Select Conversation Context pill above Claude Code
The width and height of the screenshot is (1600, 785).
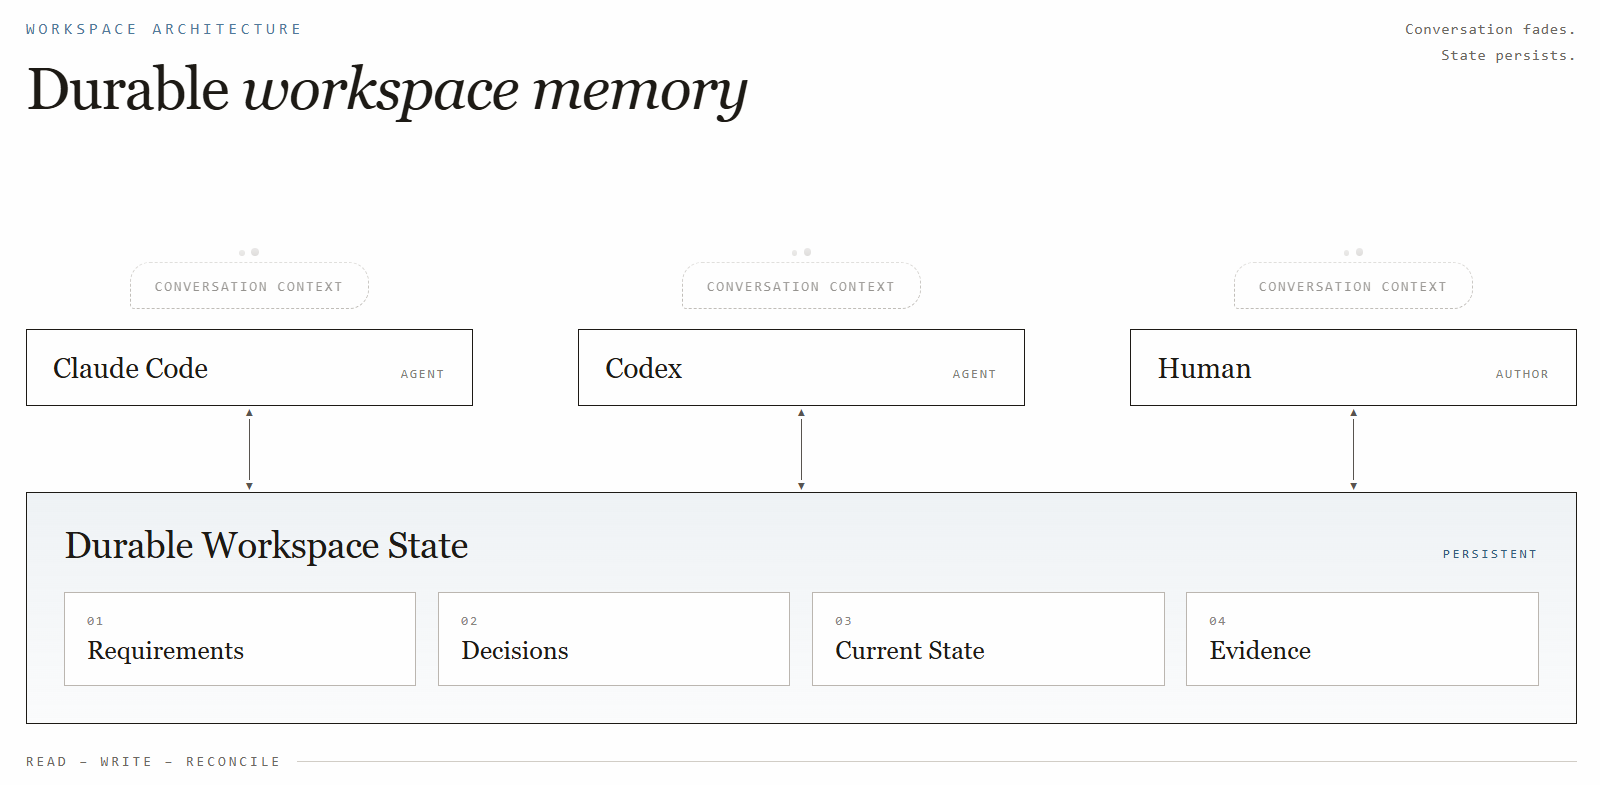point(249,286)
